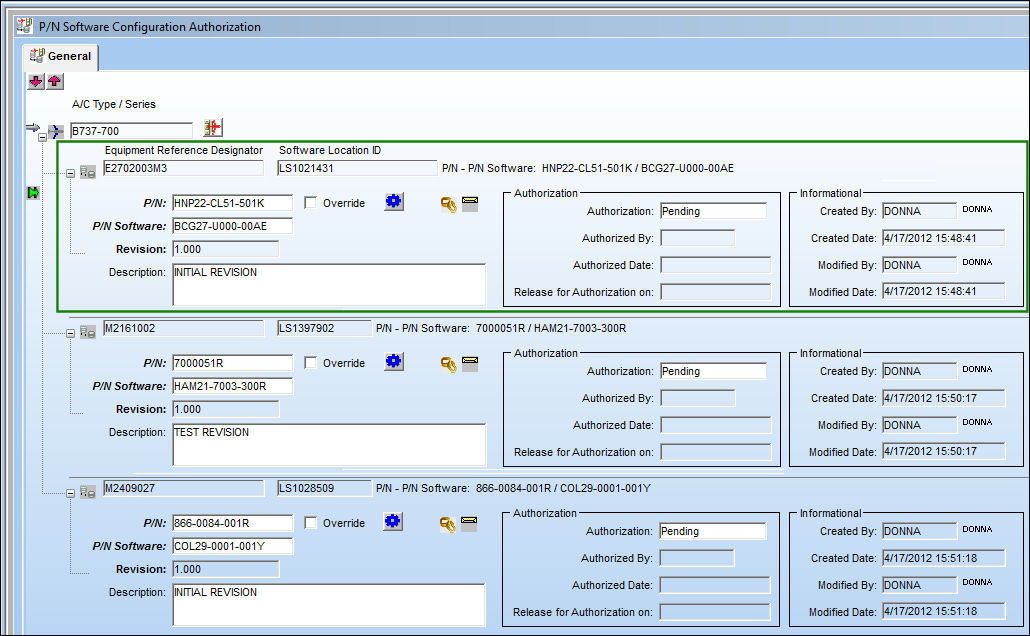Enable Override for P/N 866-0084-001R
The image size is (1030, 636).
tap(311, 522)
